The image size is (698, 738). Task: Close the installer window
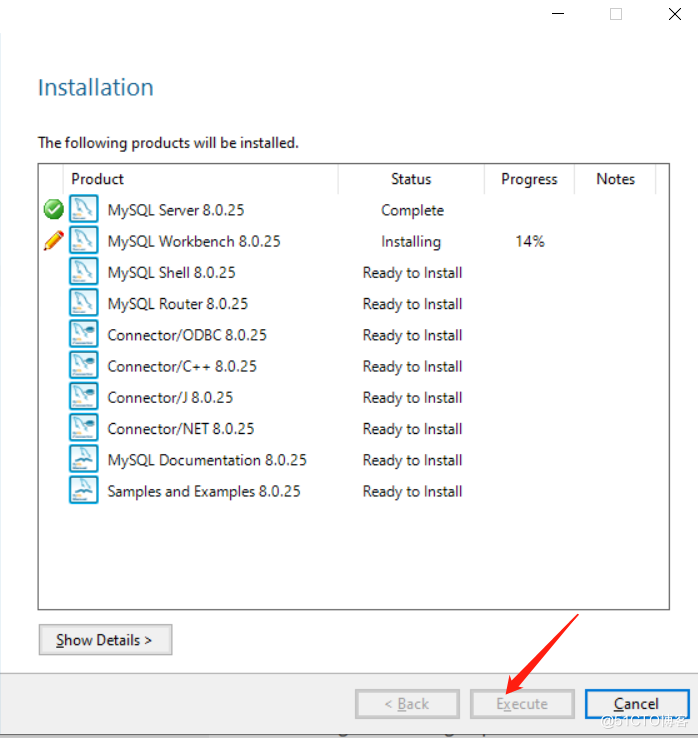675,14
